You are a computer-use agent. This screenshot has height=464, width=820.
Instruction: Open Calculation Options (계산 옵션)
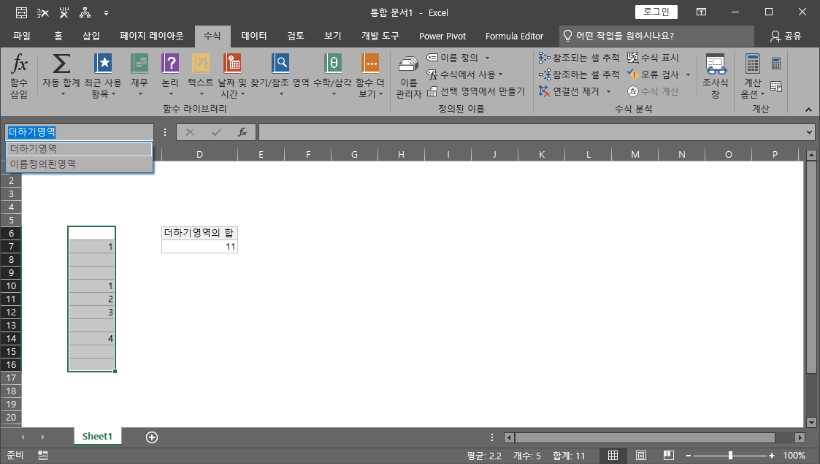[x=753, y=76]
